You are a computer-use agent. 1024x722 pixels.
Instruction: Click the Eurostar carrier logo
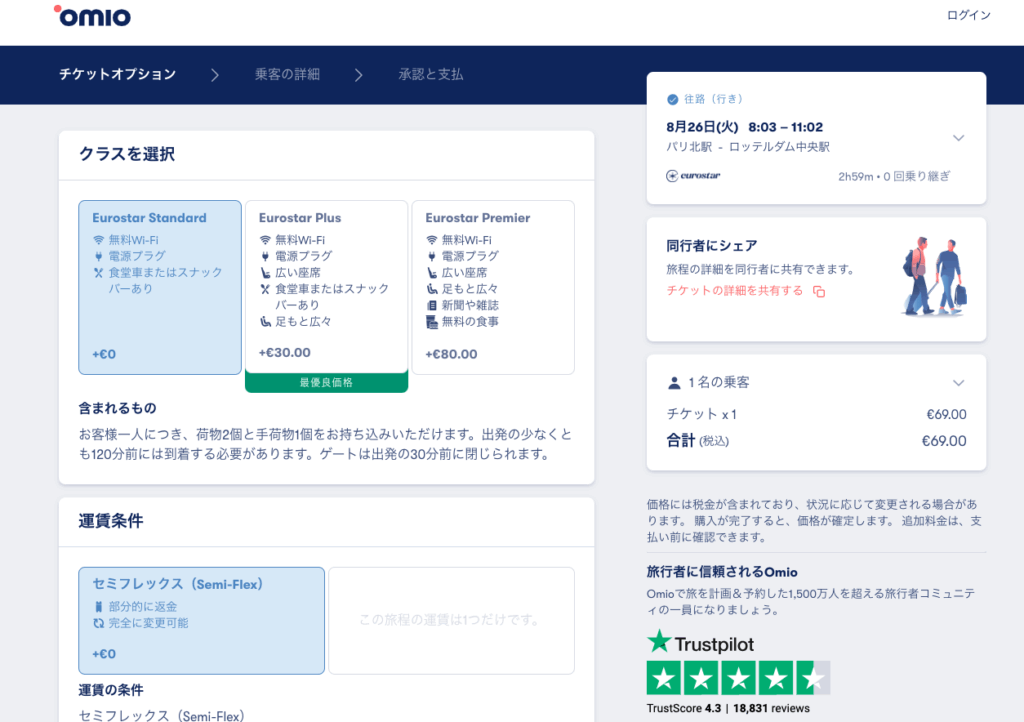pos(693,176)
